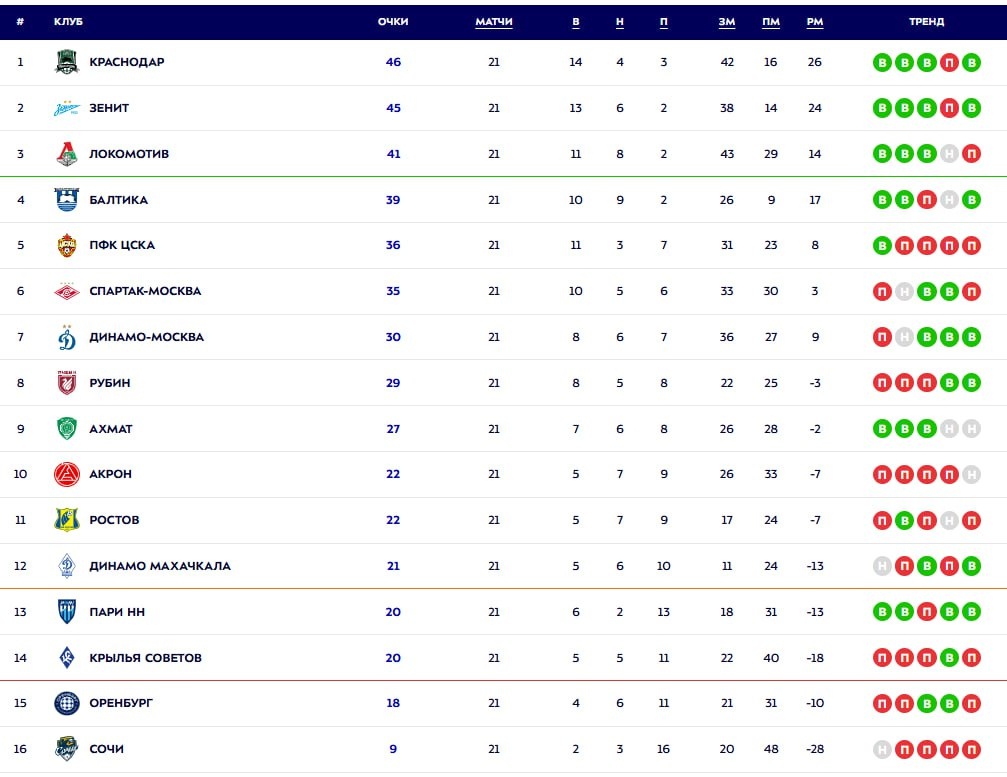1007x777 pixels.
Task: Click the ПФК ЦСКА club logo
Action: [x=67, y=245]
